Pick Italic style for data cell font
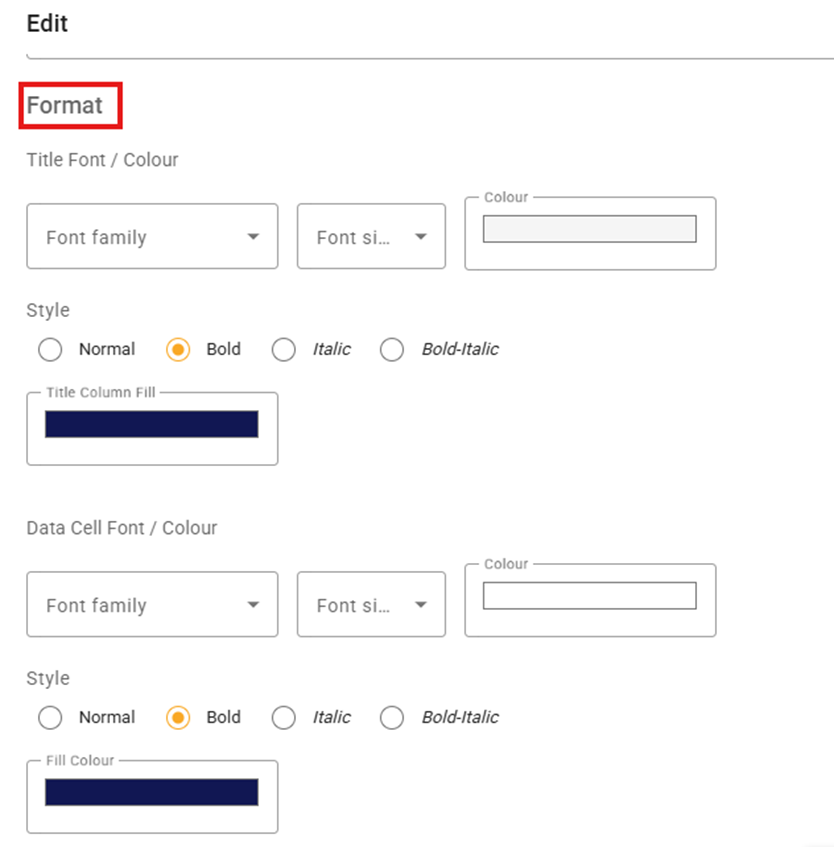Image resolution: width=834 pixels, height=847 pixels. point(284,718)
